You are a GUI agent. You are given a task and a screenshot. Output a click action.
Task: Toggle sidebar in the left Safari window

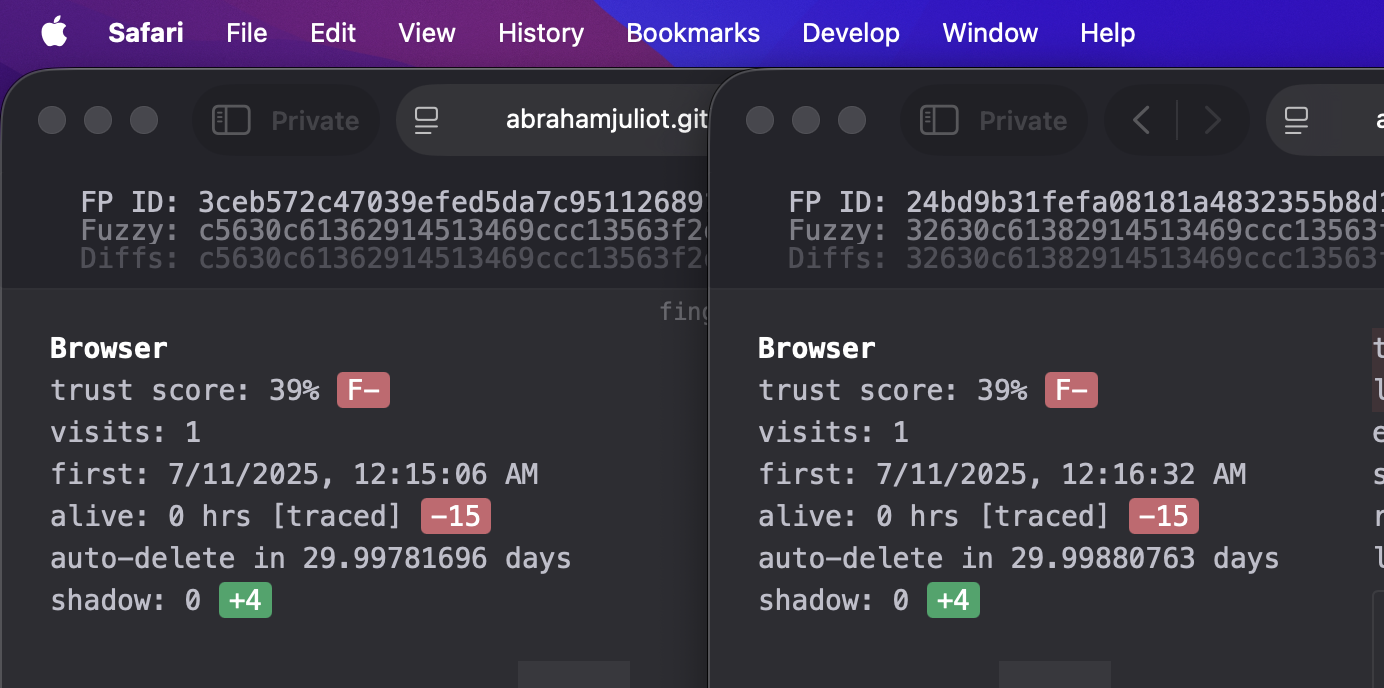[x=231, y=121]
